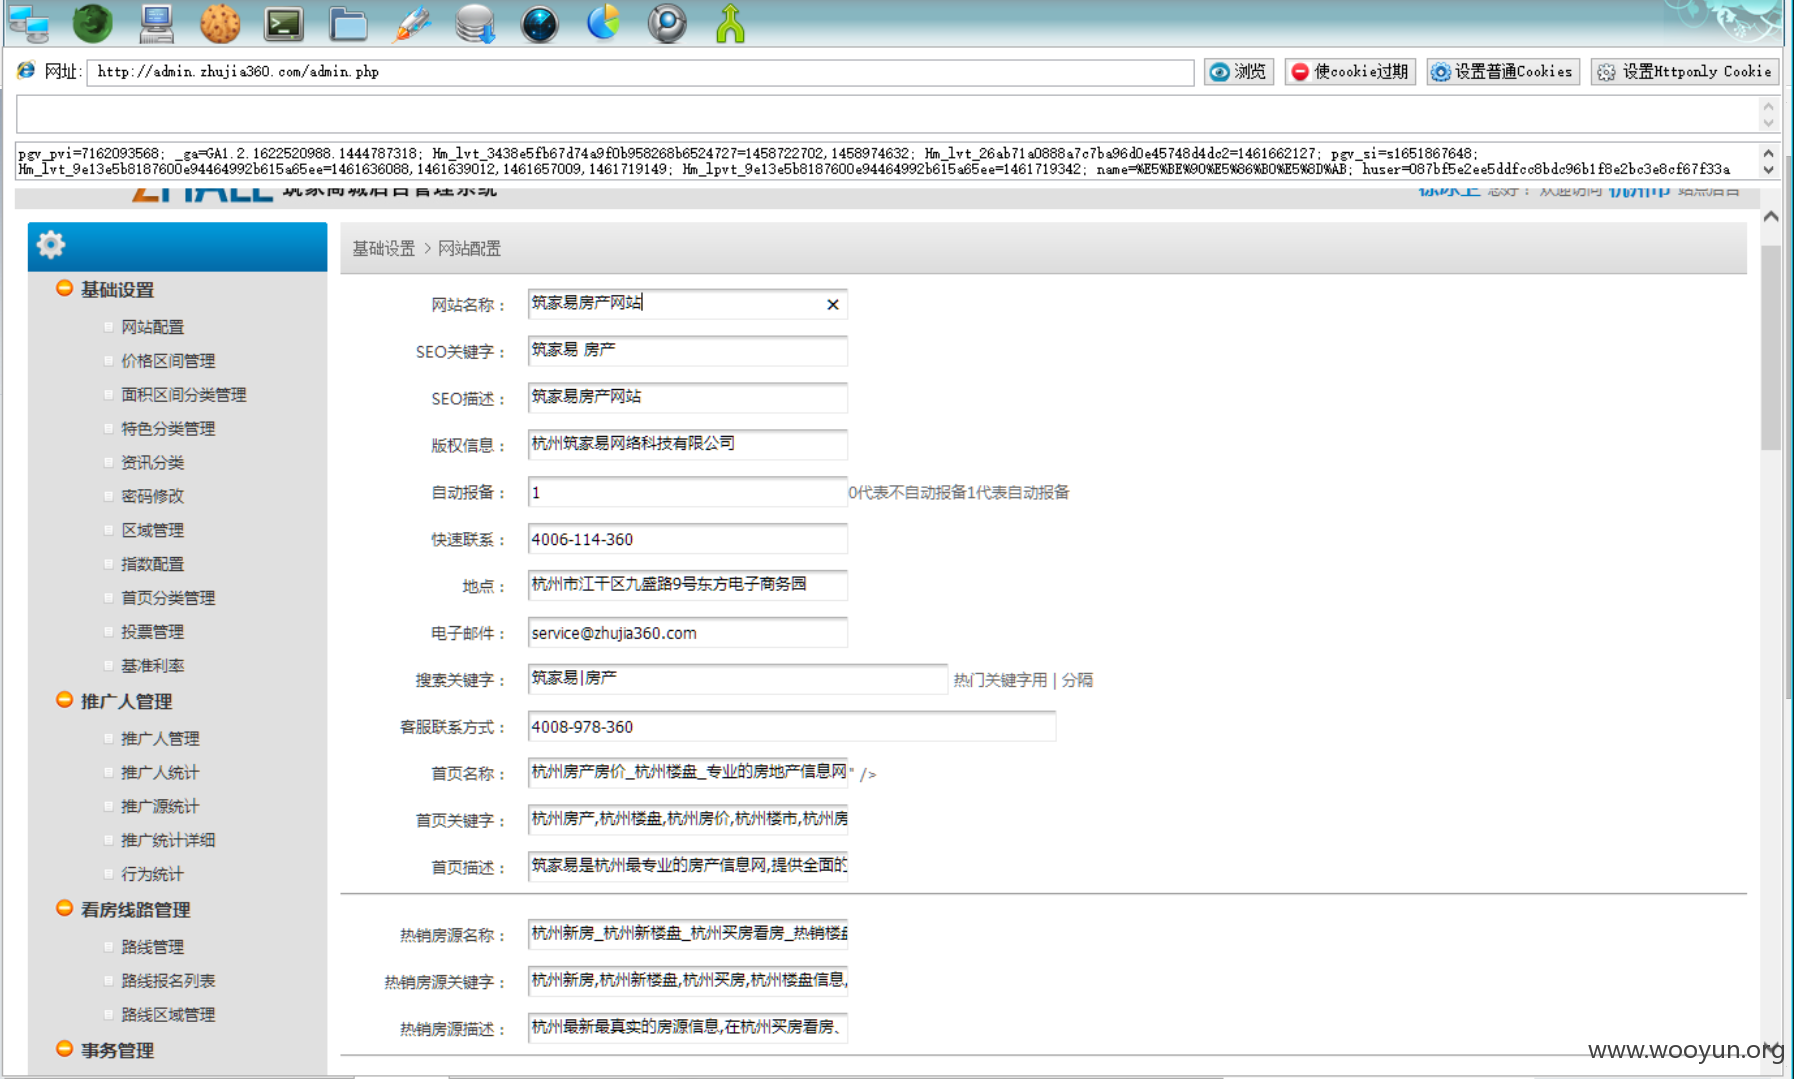Image resolution: width=1794 pixels, height=1079 pixels.
Task: Click the 设置普通Cookies button
Action: coord(1503,71)
